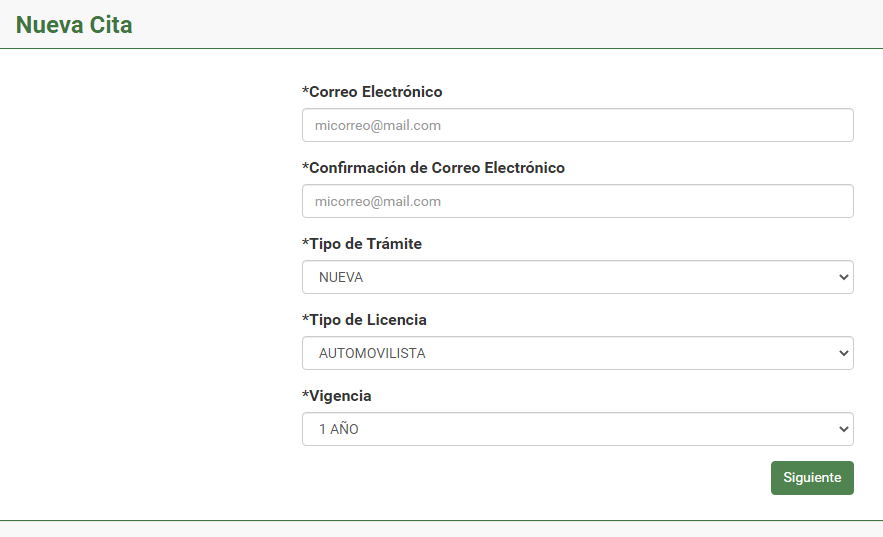The width and height of the screenshot is (883, 537).
Task: Open the Vigencia dropdown list
Action: (577, 430)
